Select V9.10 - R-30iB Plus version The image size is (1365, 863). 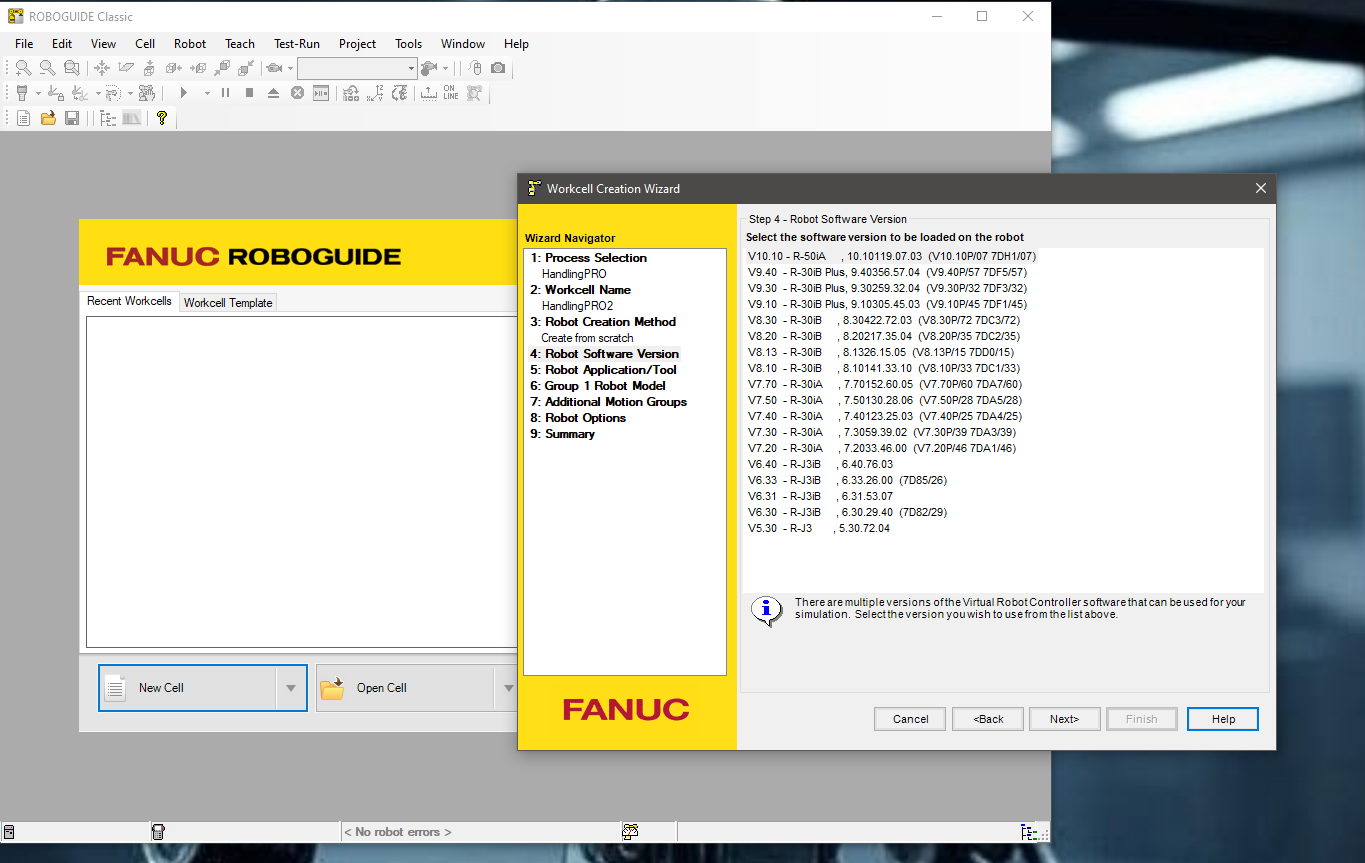click(x=887, y=304)
